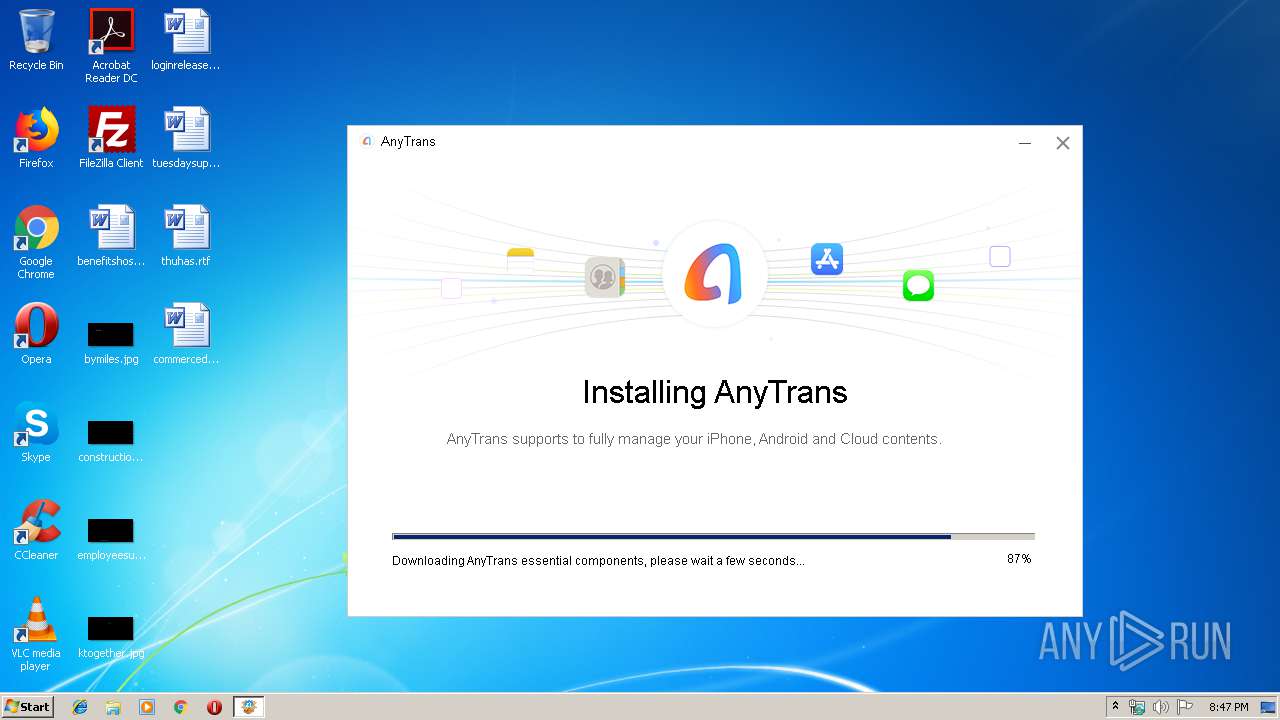Show hidden system tray icons
This screenshot has width=1280, height=720.
coord(1115,707)
